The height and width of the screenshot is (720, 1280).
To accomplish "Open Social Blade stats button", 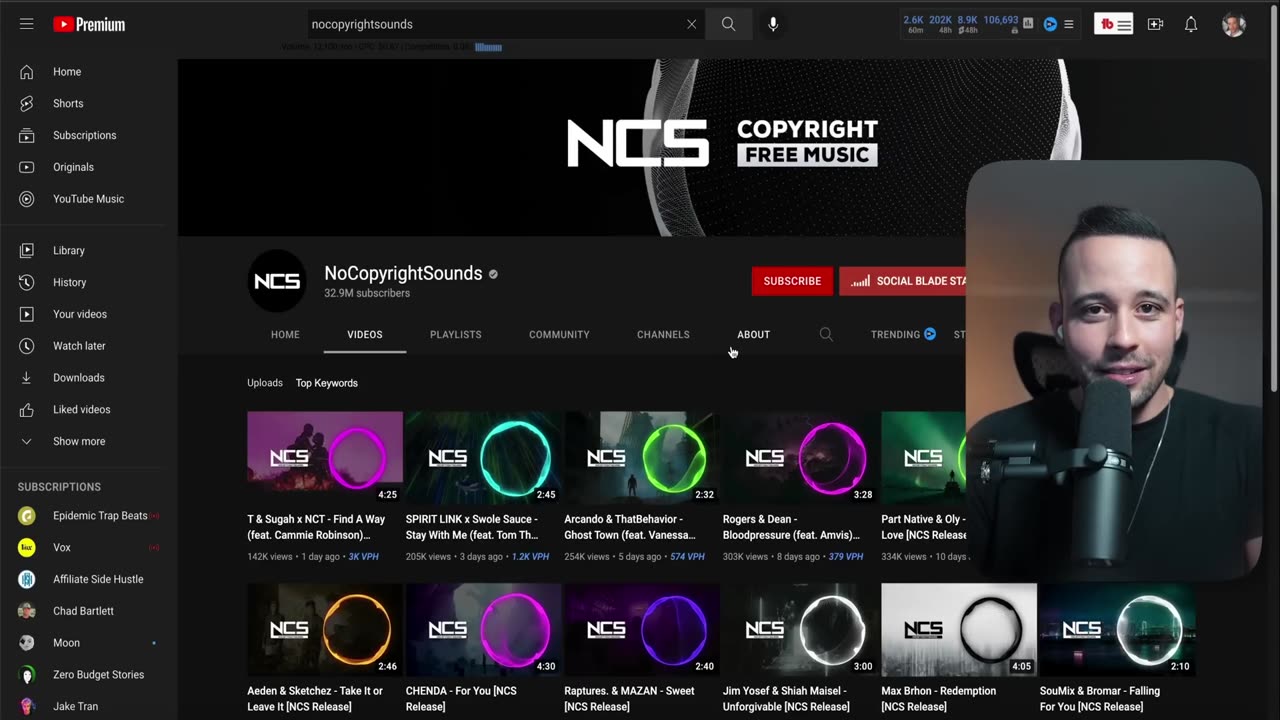I will click(903, 281).
